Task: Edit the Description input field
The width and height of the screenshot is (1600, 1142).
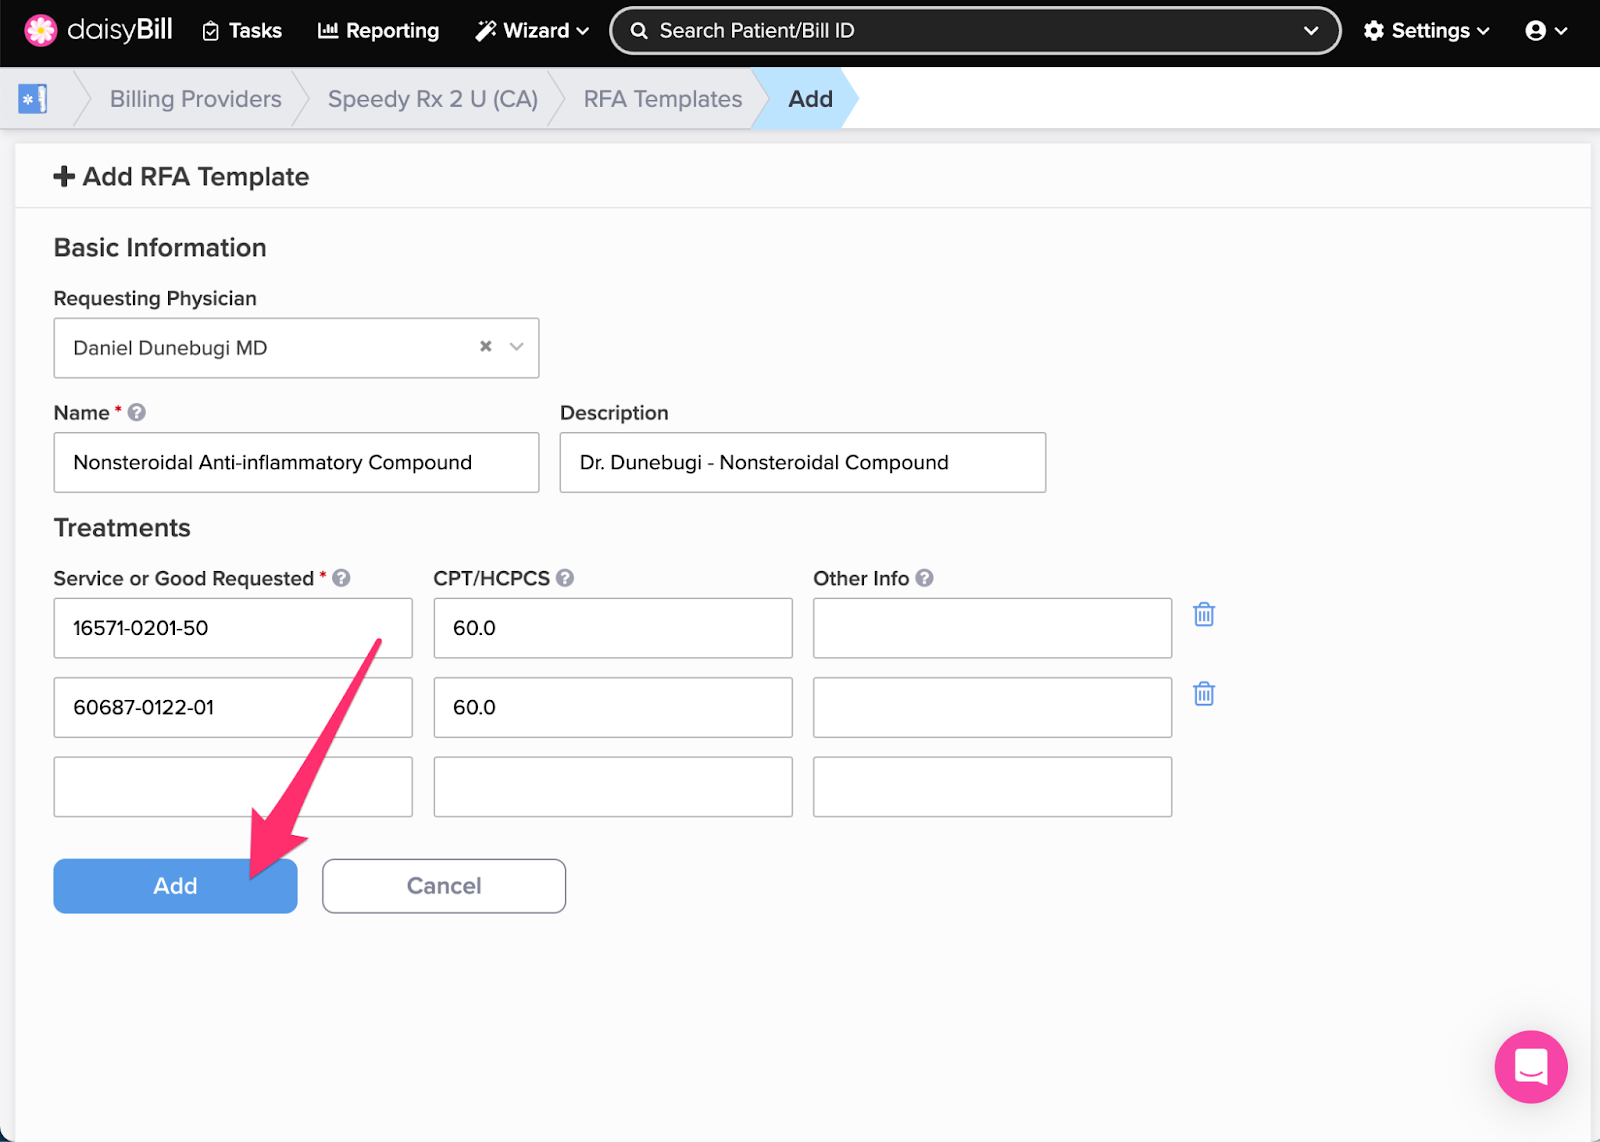Action: point(803,462)
